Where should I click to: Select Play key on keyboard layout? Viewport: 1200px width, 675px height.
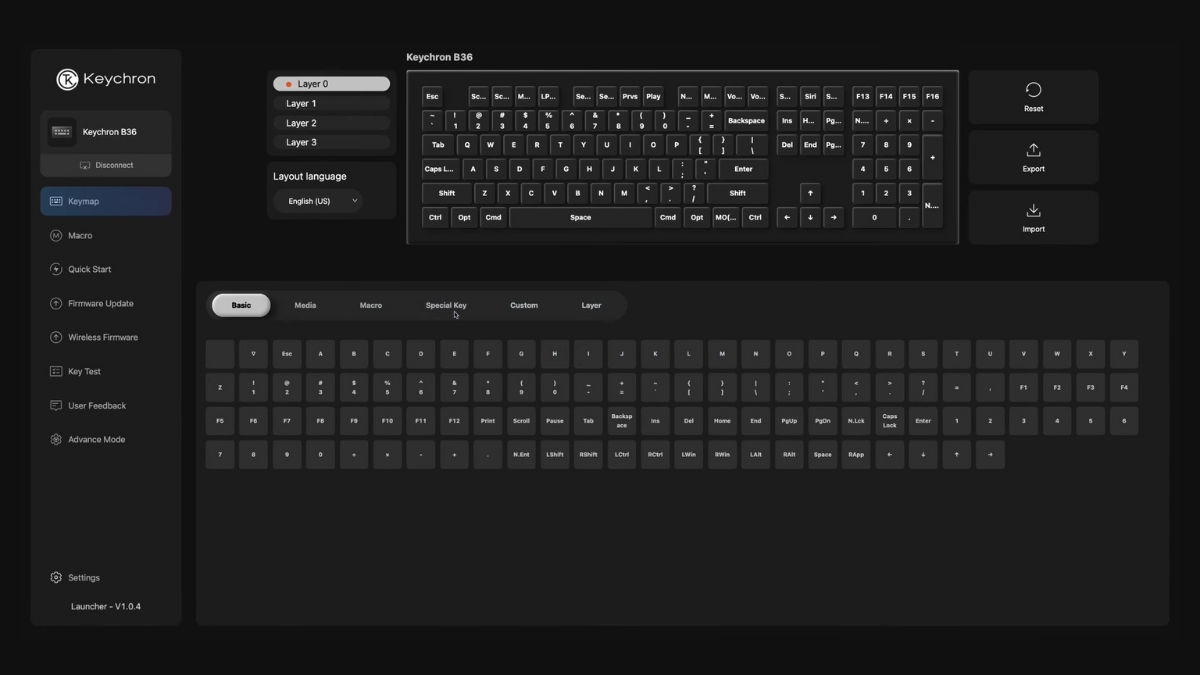(x=653, y=96)
